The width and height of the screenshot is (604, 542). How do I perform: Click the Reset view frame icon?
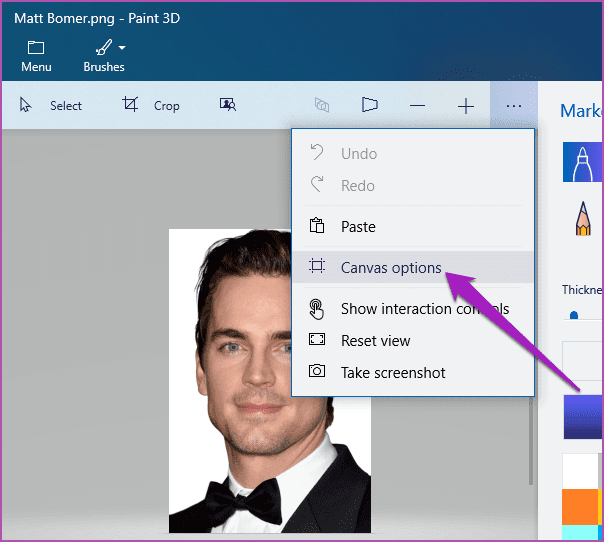tap(317, 339)
